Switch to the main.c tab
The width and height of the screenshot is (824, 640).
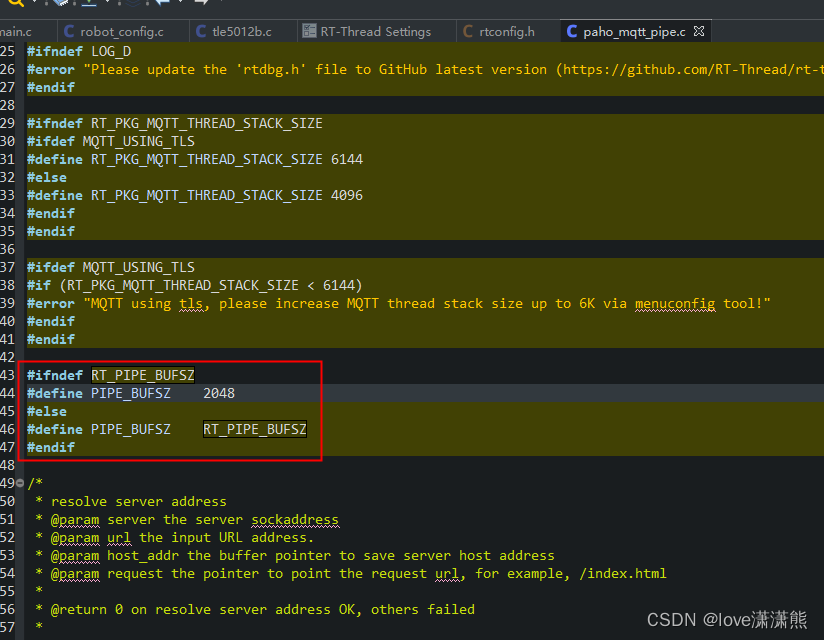[x=15, y=30]
